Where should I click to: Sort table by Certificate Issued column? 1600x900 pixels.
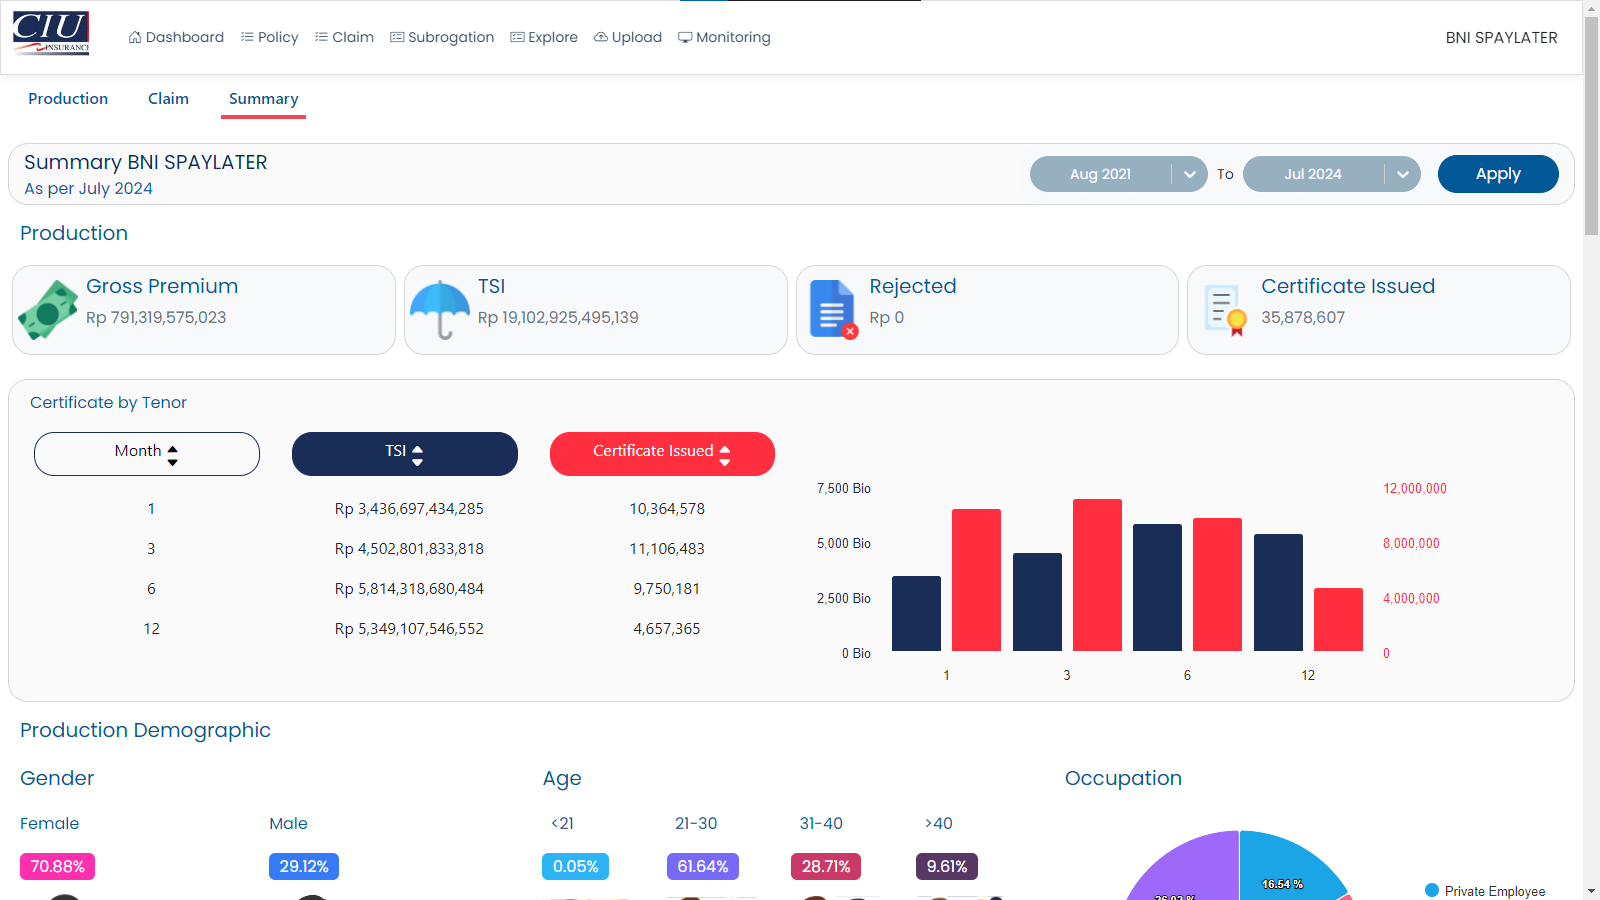(662, 454)
